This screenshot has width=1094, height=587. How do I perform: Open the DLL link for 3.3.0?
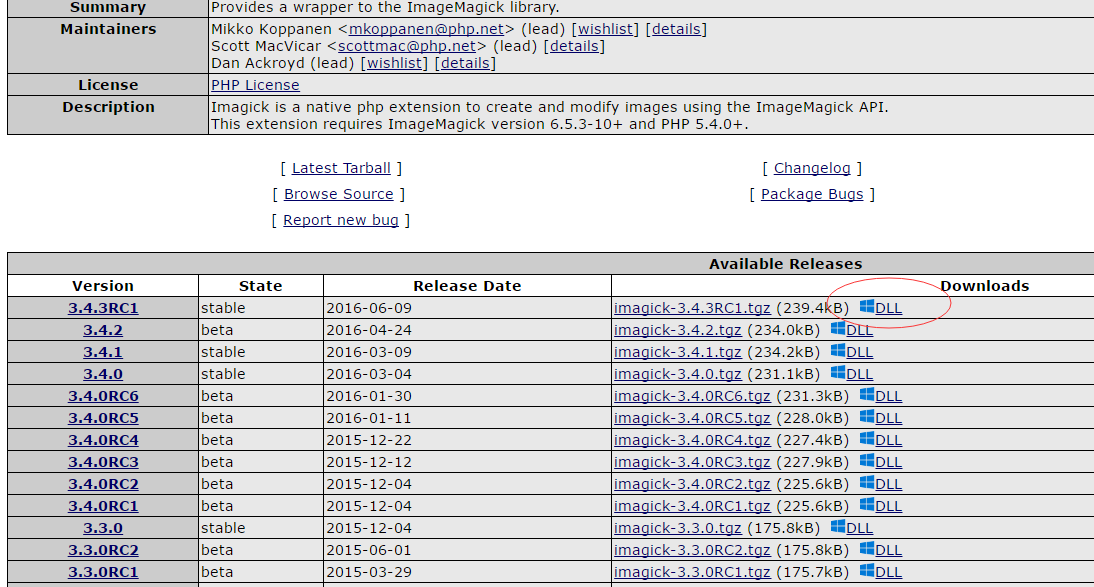coord(860,528)
